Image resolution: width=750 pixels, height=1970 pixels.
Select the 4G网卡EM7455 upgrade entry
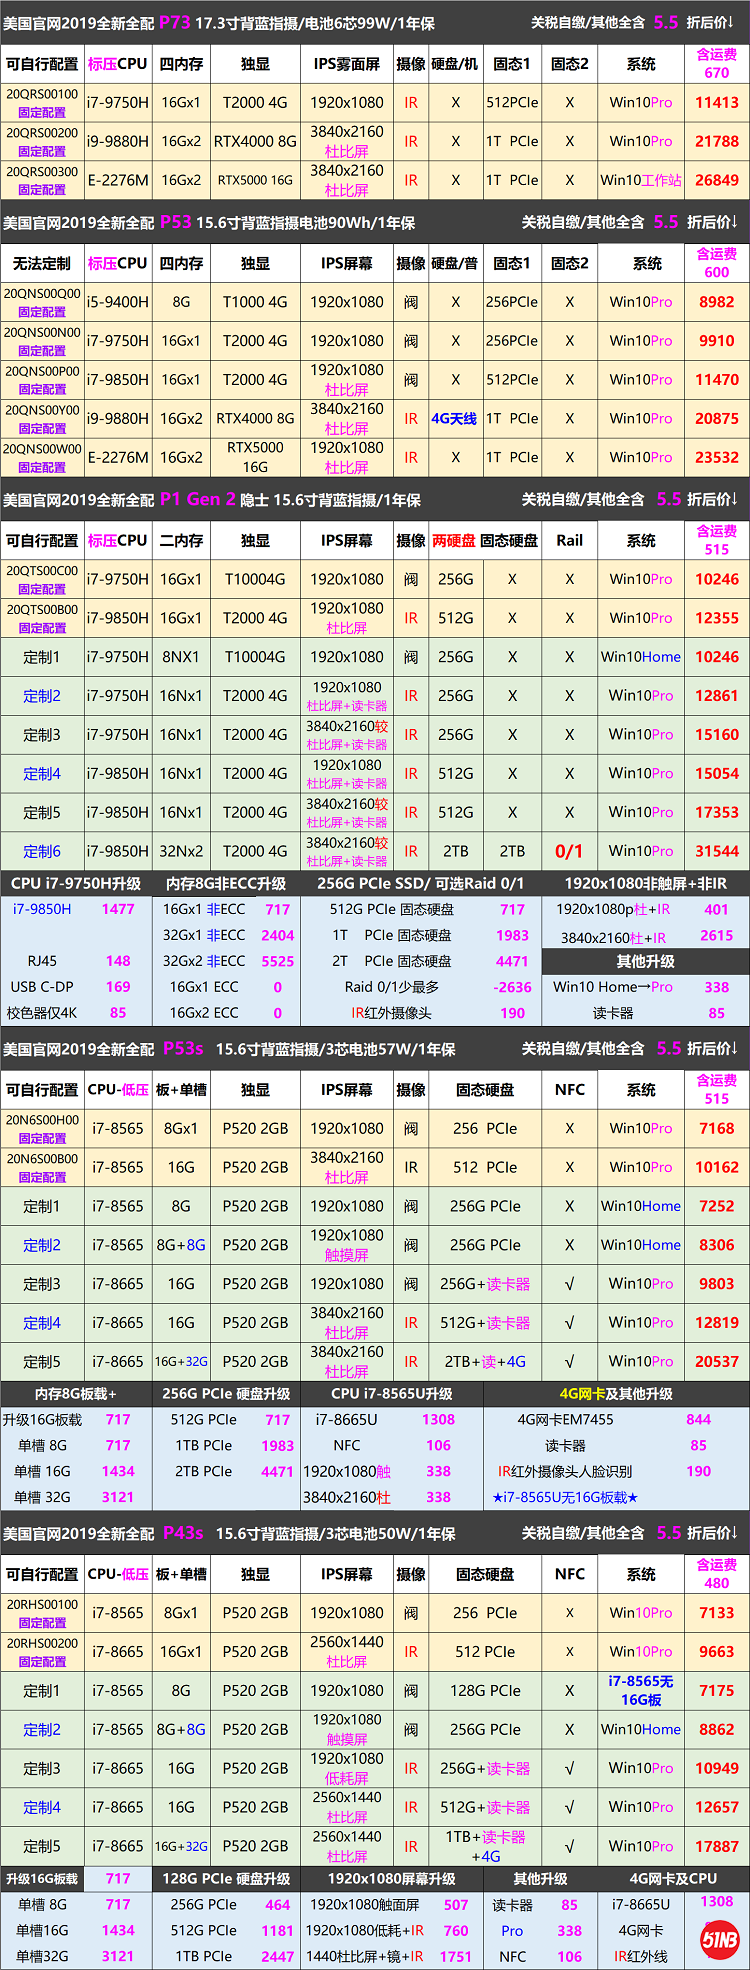point(565,1419)
